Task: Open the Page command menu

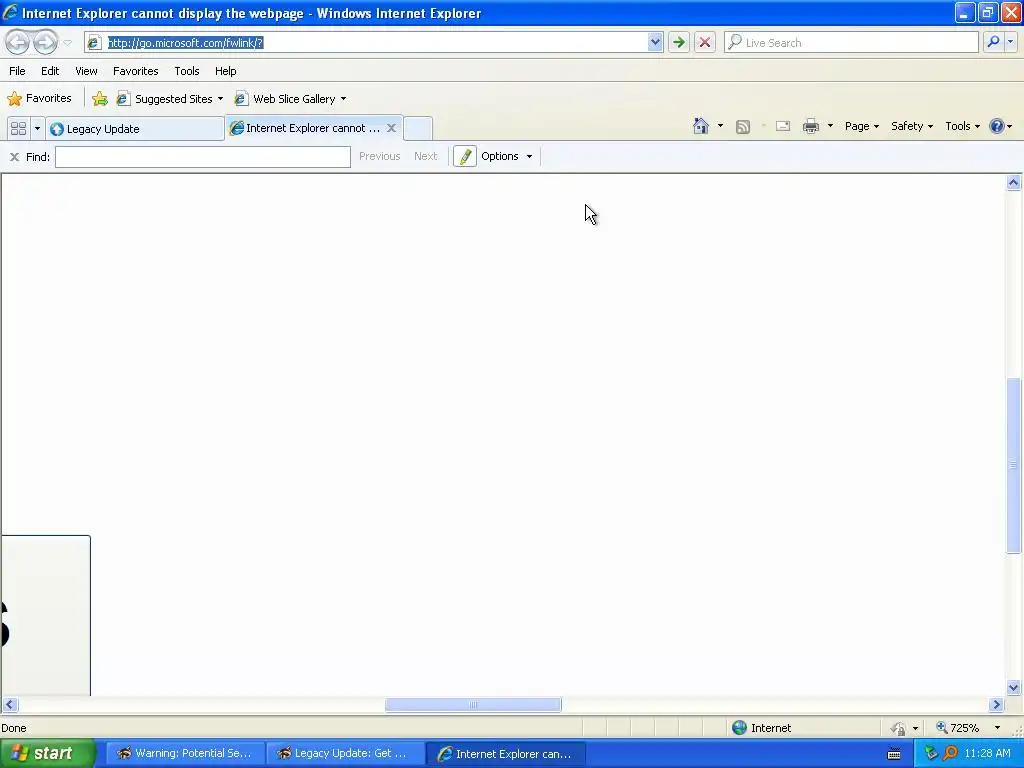Action: pyautogui.click(x=861, y=126)
